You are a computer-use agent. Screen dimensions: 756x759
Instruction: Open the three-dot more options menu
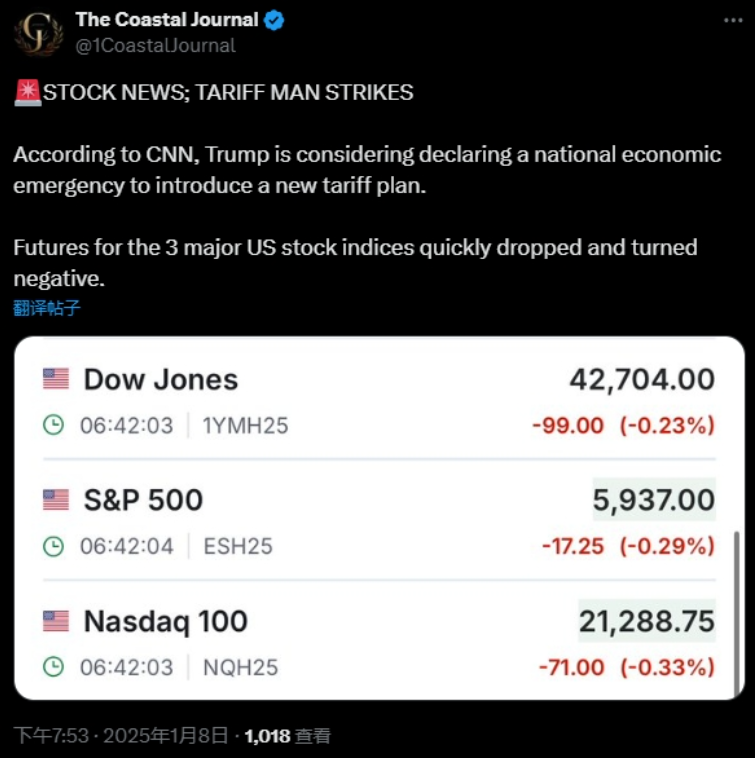(733, 20)
